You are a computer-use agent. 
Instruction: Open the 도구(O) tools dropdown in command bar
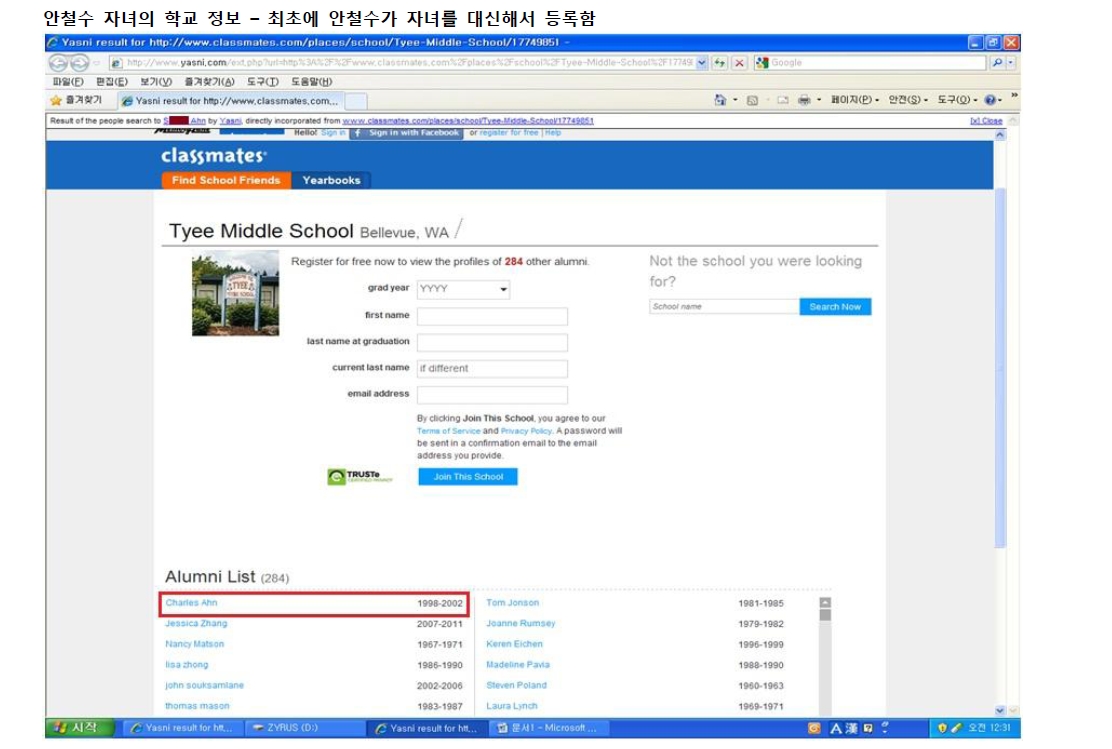pos(957,100)
